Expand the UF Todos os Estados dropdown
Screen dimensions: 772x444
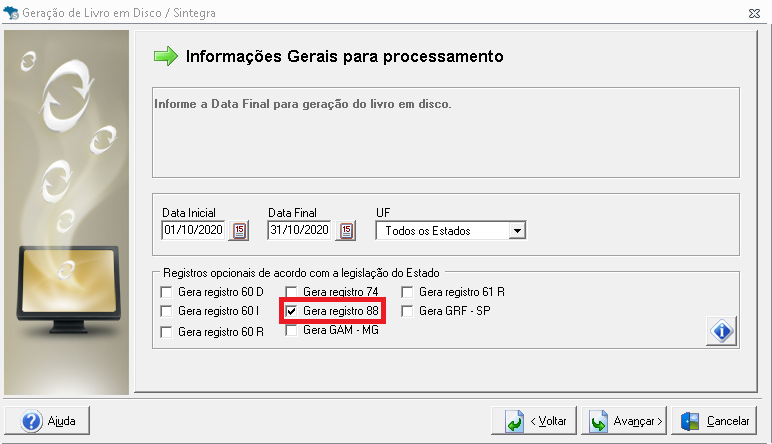[517, 230]
